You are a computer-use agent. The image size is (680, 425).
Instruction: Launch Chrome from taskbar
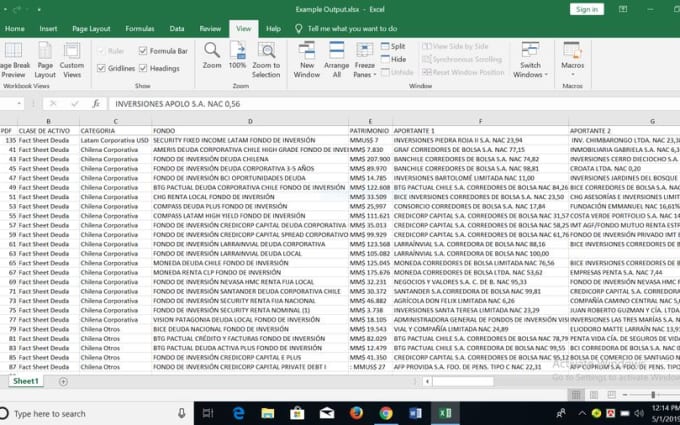coord(386,413)
